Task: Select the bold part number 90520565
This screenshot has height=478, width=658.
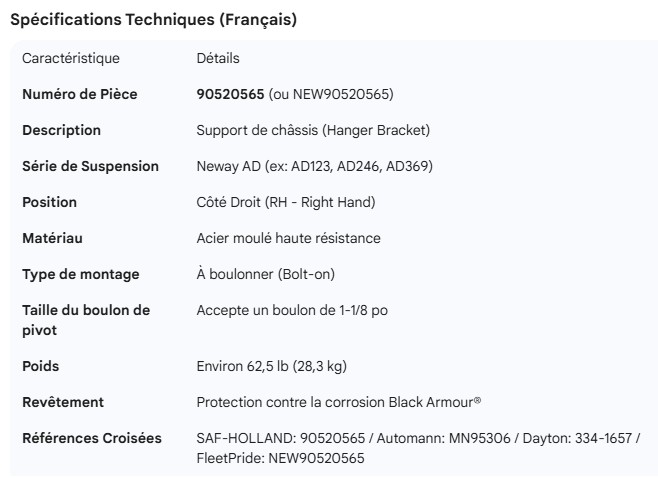Action: [230, 94]
